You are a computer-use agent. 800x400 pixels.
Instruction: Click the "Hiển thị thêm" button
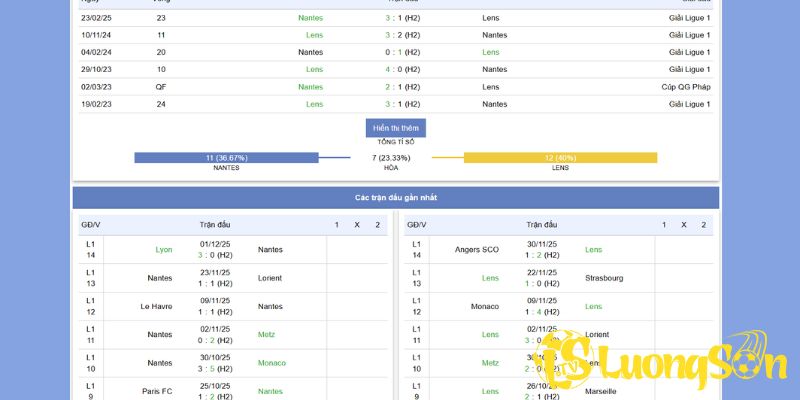point(398,128)
